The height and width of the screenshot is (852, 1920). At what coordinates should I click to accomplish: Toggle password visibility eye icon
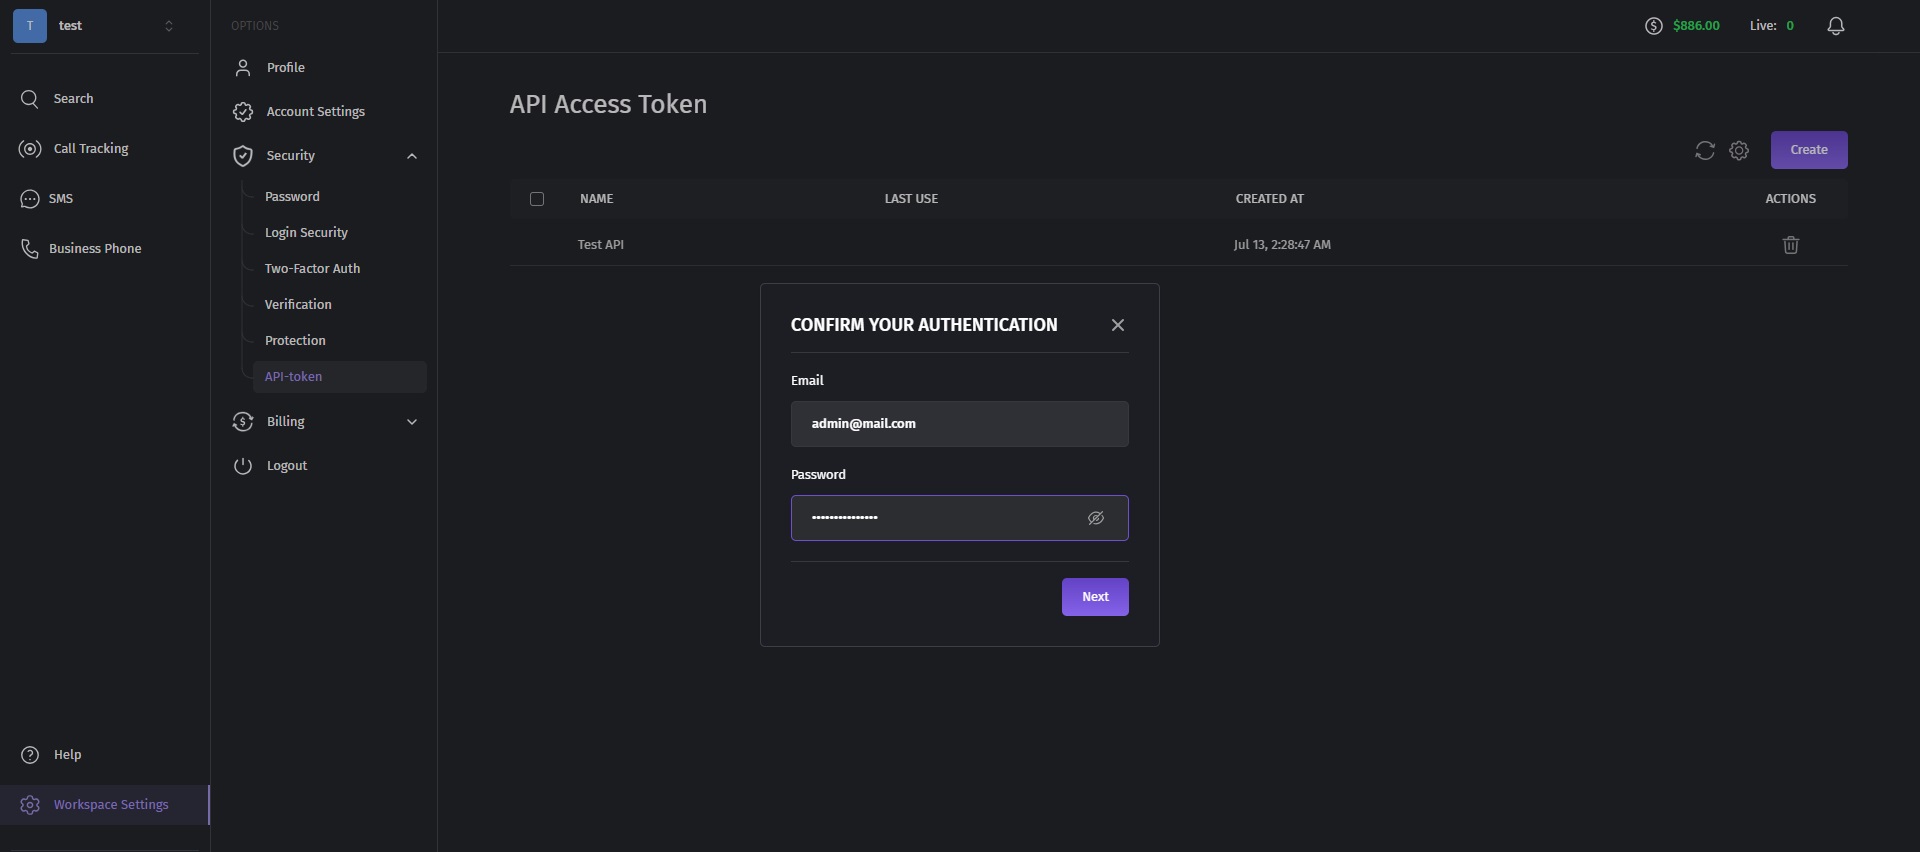(1096, 518)
